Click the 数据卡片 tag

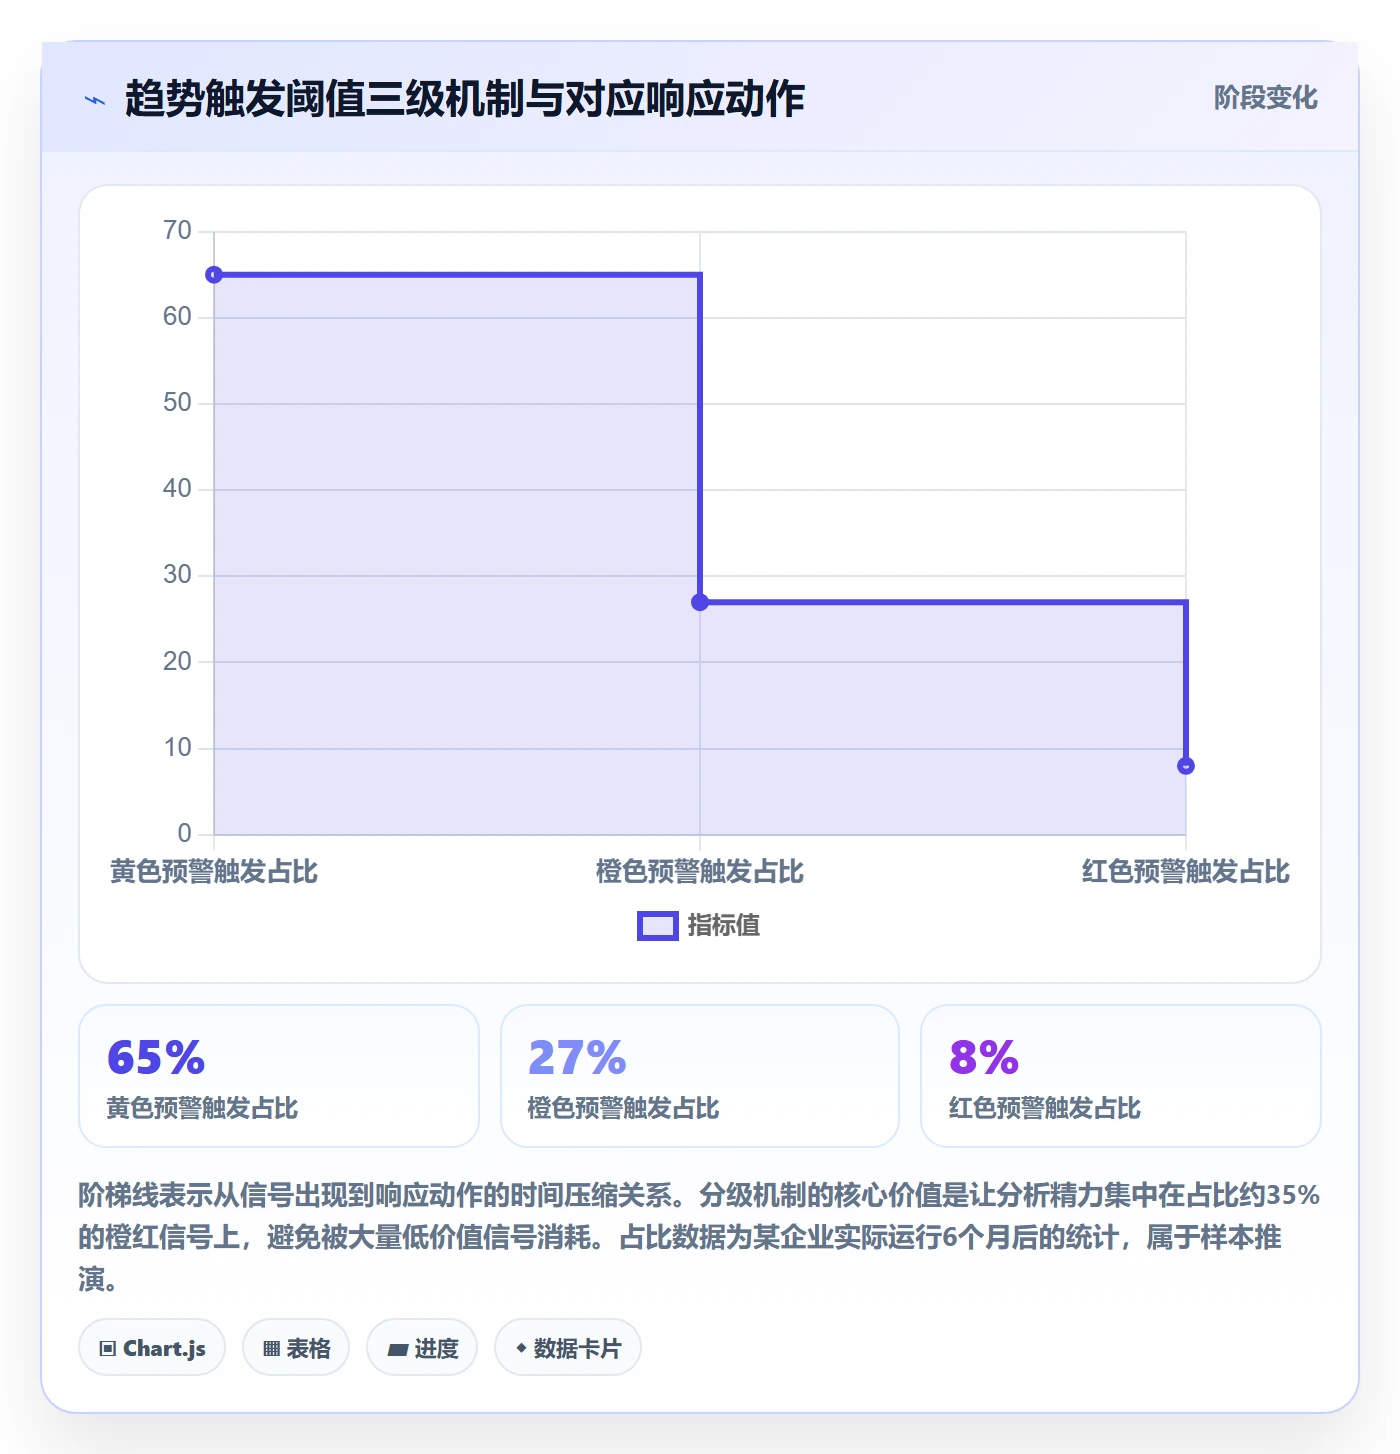coord(568,1348)
